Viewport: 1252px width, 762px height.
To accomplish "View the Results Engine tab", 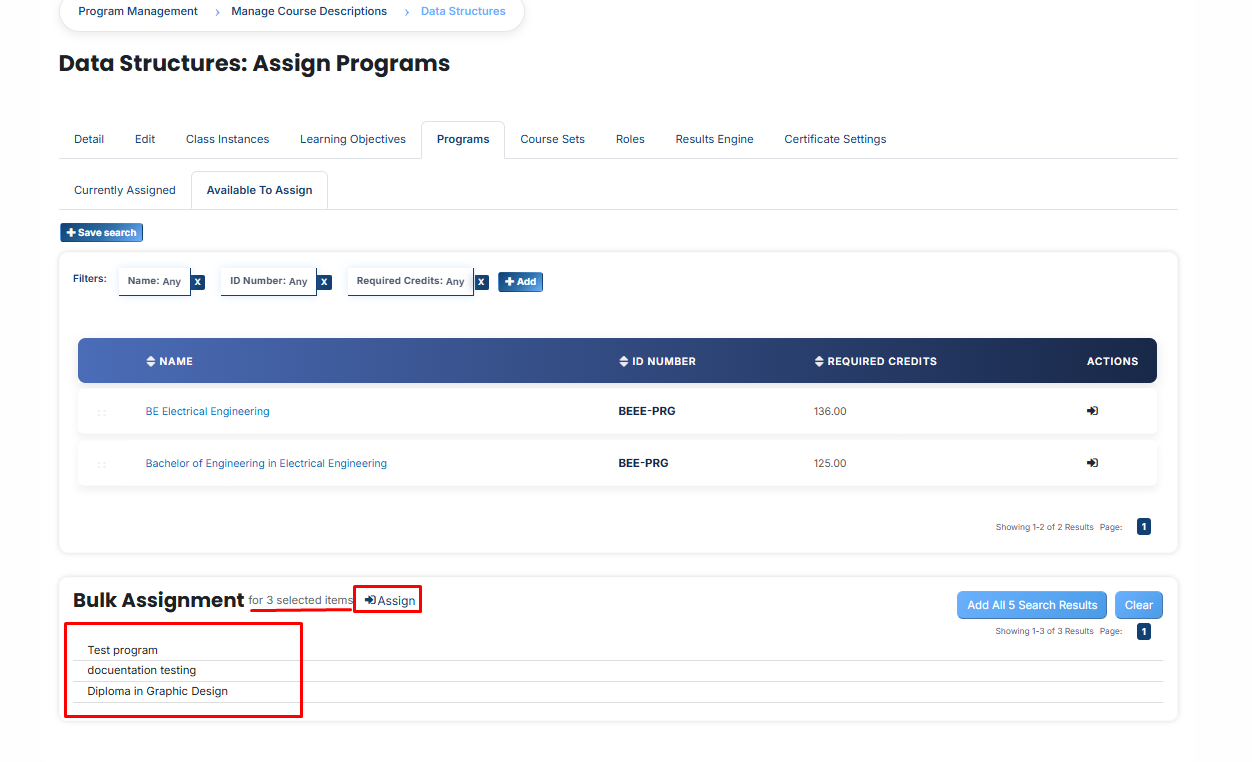I will click(x=714, y=139).
